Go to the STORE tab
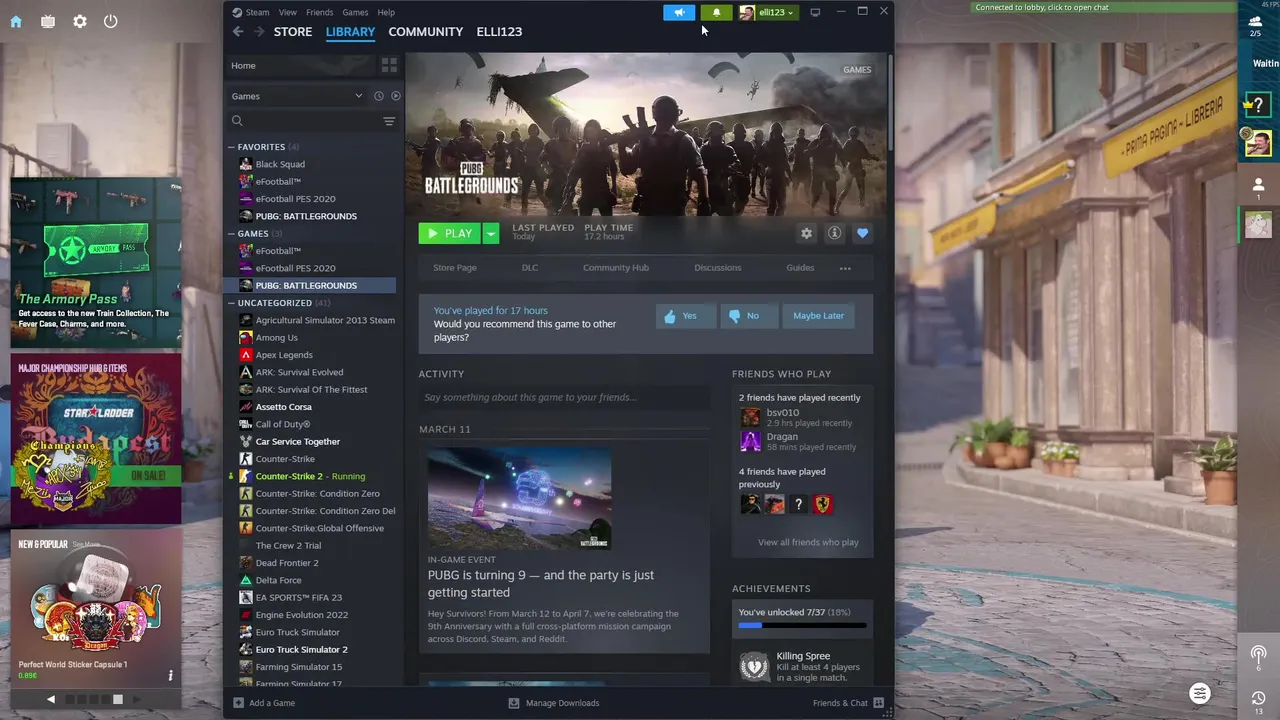 pos(293,32)
